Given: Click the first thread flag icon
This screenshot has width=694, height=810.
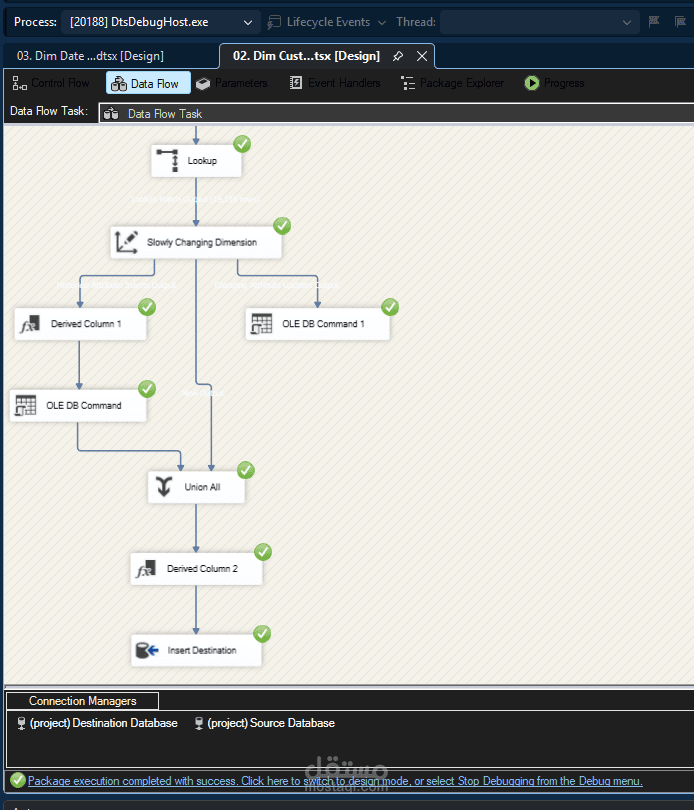Looking at the screenshot, I should [654, 22].
